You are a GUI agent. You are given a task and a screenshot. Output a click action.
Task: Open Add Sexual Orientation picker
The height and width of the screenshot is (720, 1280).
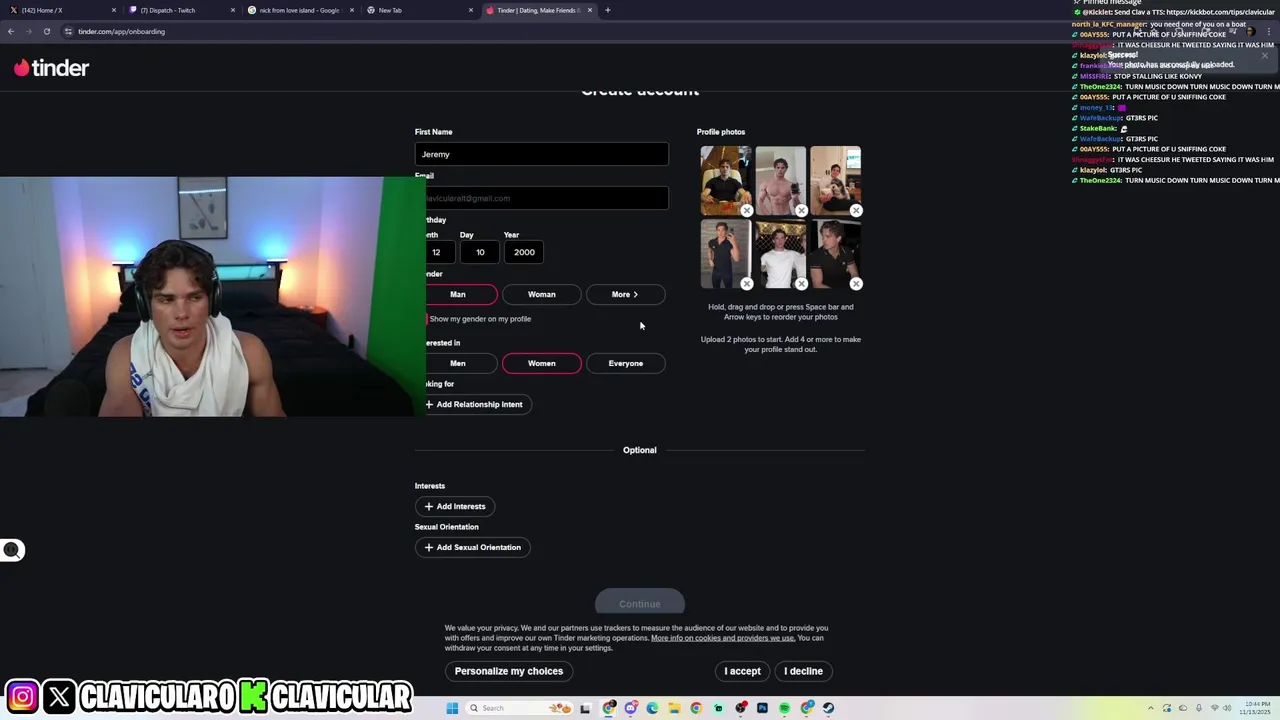pos(472,547)
